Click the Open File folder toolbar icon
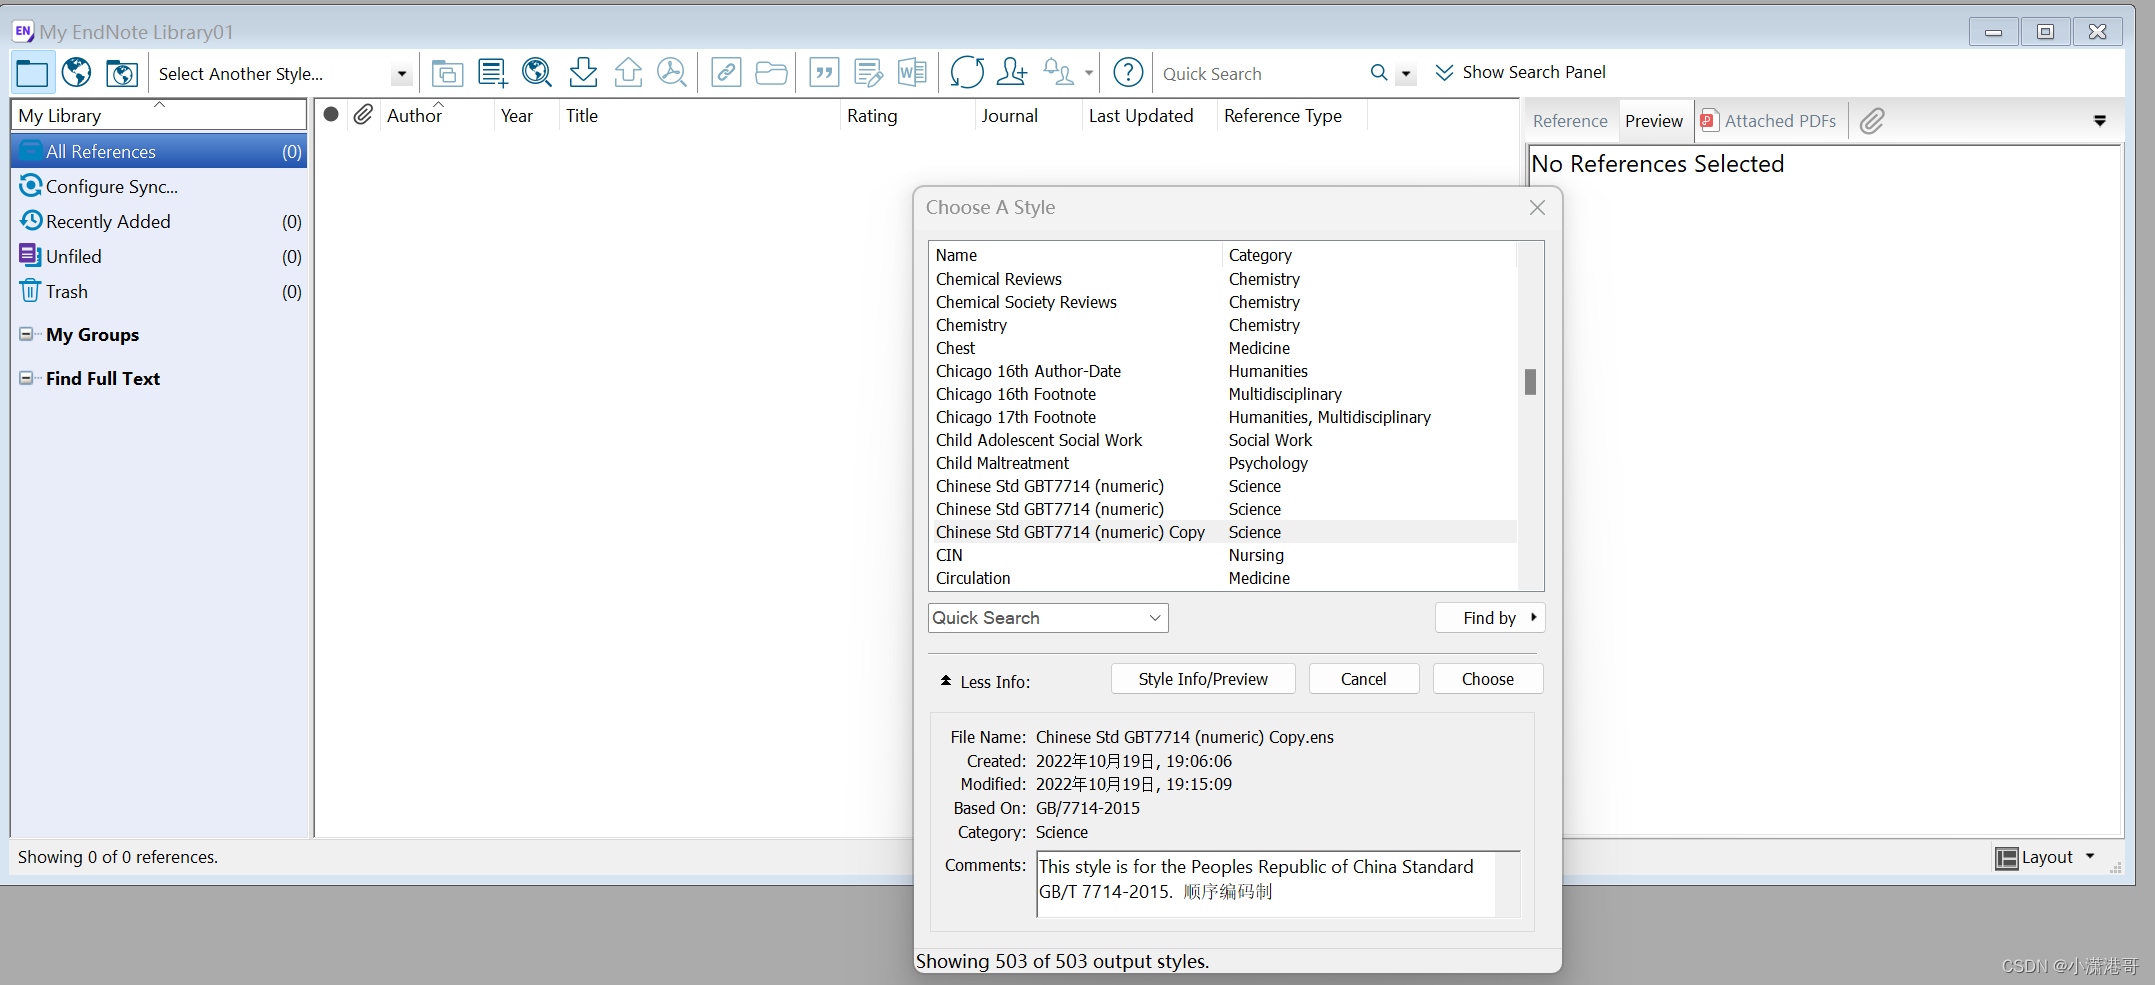Image resolution: width=2155 pixels, height=985 pixels. [x=771, y=73]
